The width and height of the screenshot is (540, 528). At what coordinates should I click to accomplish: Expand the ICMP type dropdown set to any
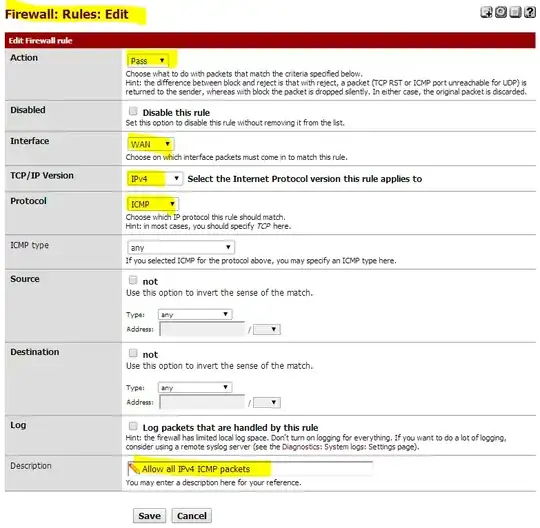181,247
